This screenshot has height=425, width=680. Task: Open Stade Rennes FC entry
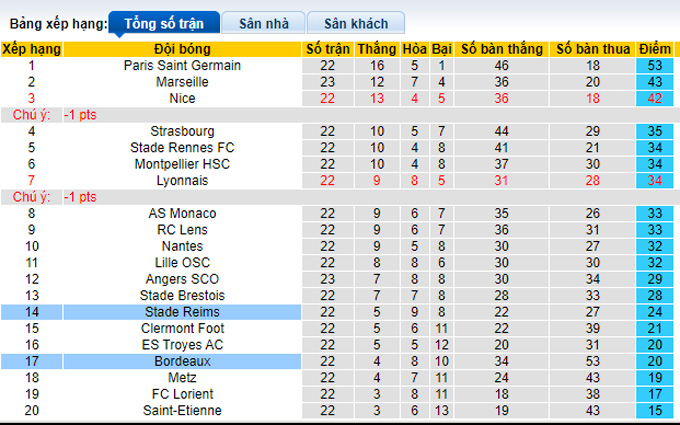tap(182, 148)
